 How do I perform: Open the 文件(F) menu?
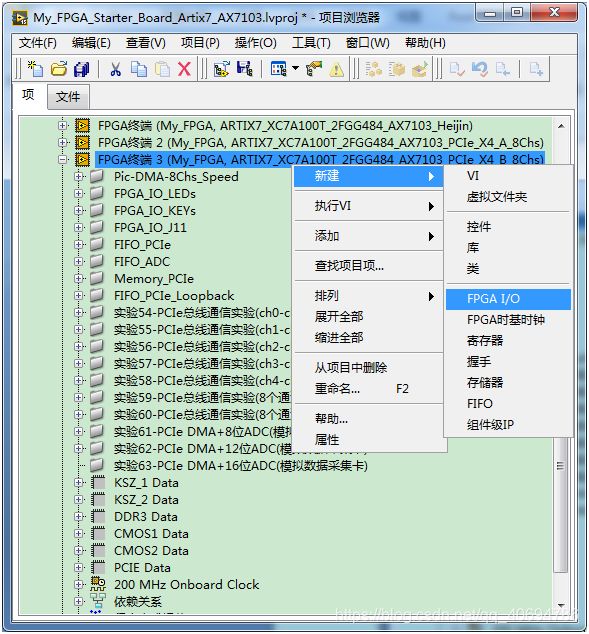[38, 43]
